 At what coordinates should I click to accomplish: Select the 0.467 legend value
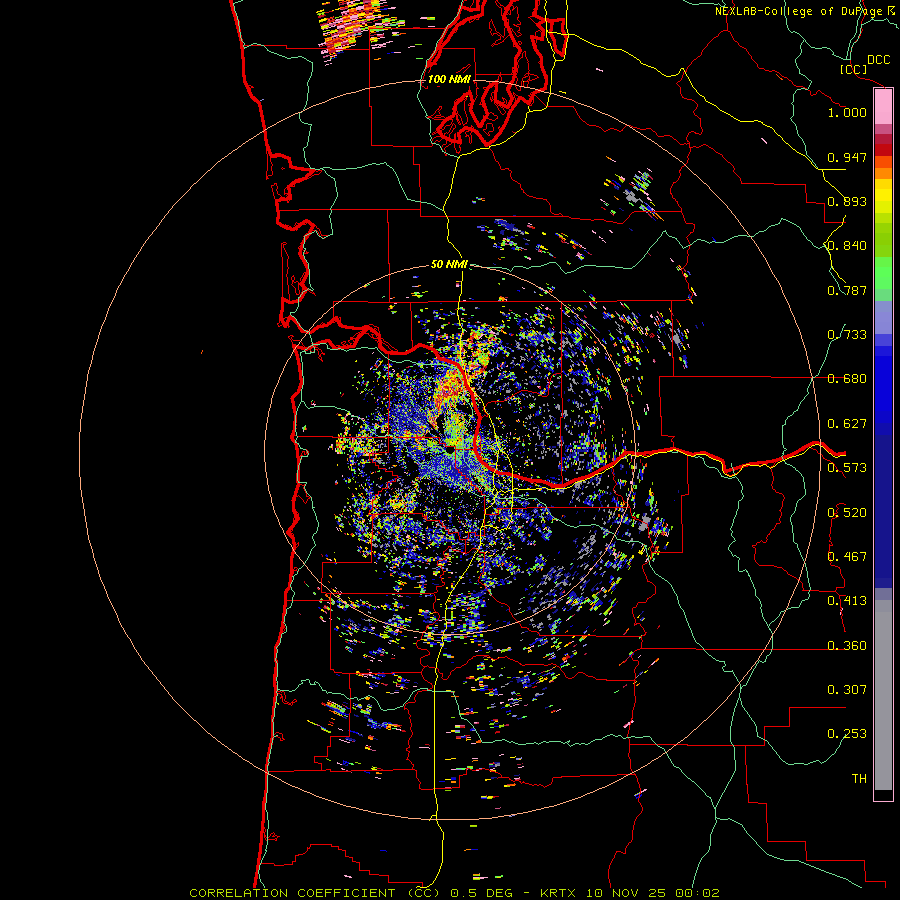pos(847,557)
